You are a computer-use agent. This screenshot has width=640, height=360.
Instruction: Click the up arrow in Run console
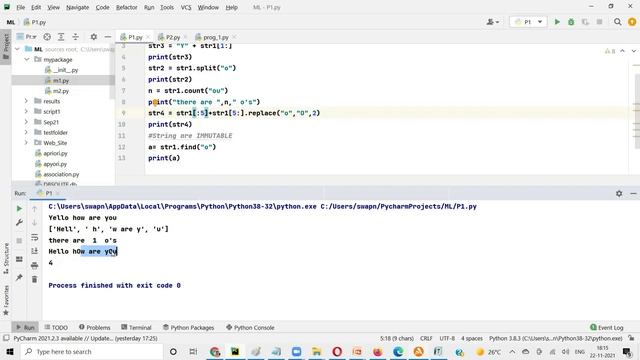[x=35, y=209]
